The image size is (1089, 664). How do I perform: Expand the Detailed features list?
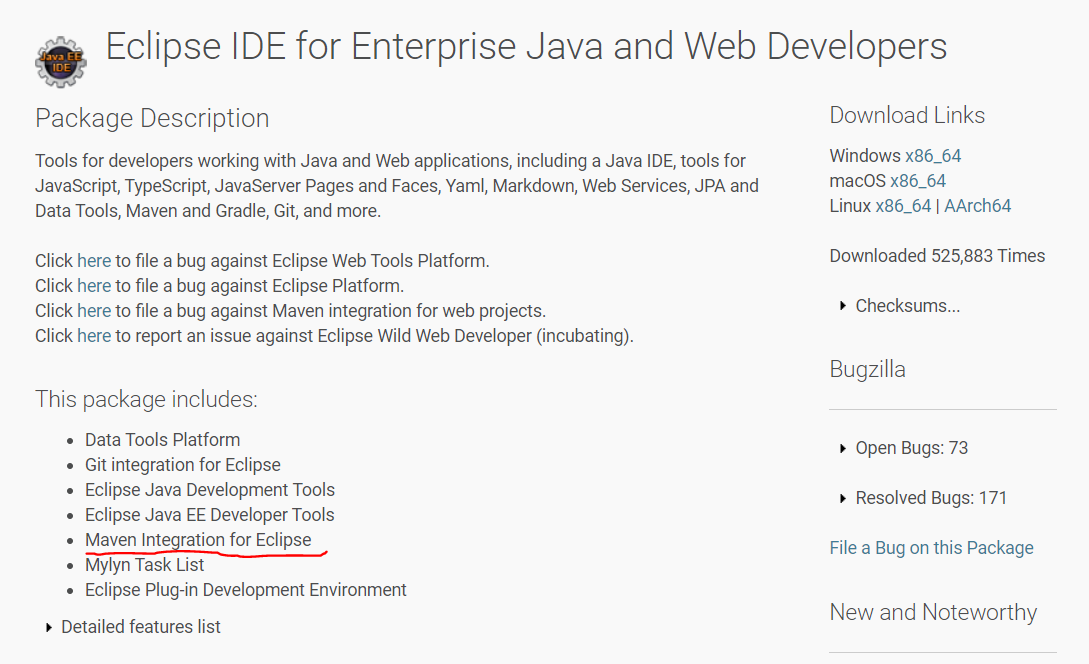(133, 626)
